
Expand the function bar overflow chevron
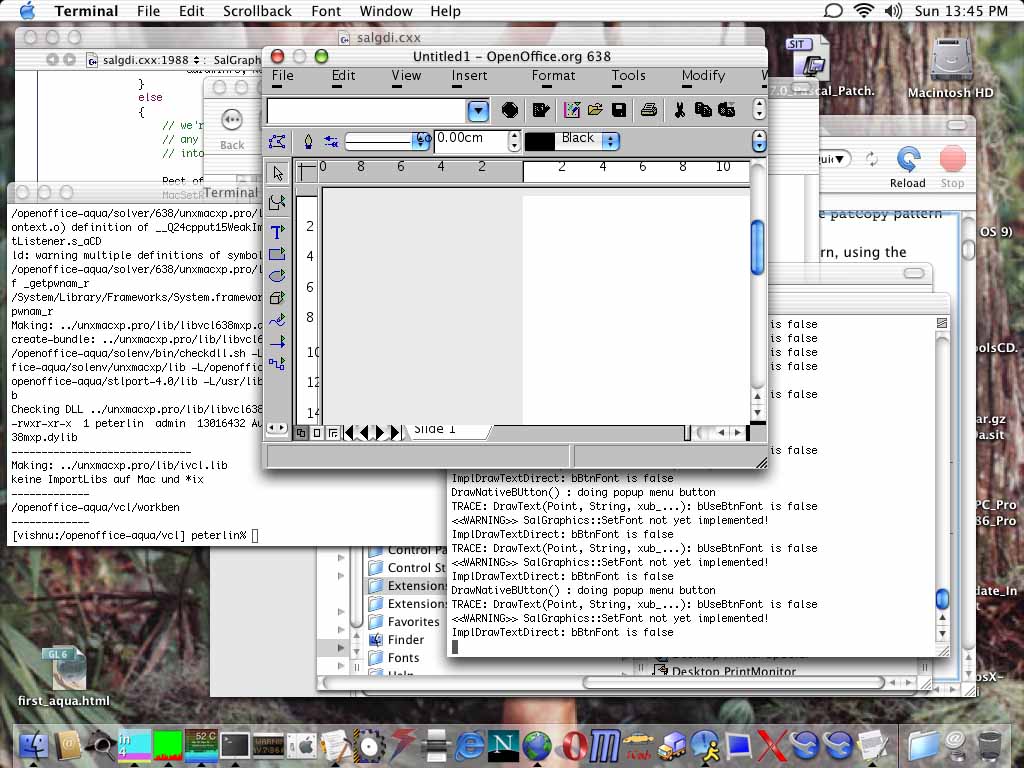point(759,109)
